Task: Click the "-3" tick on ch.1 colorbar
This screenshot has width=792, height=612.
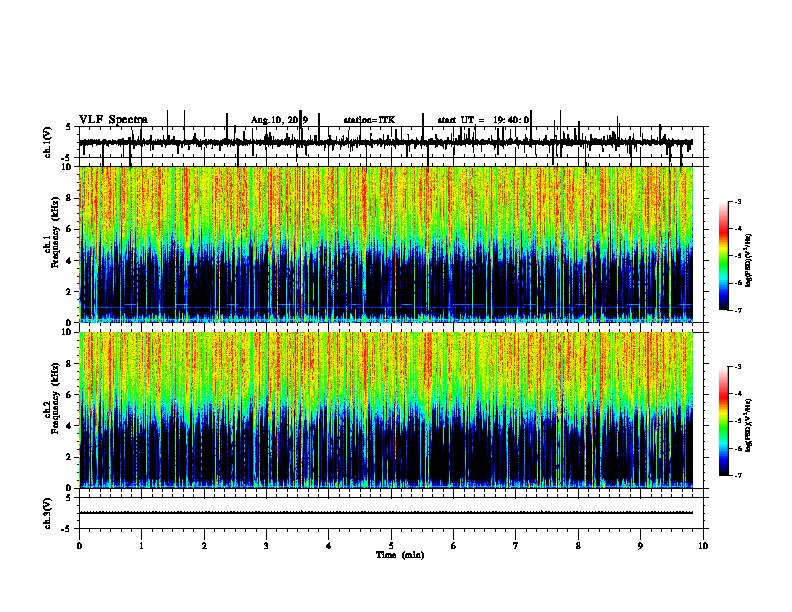Action: tap(738, 201)
